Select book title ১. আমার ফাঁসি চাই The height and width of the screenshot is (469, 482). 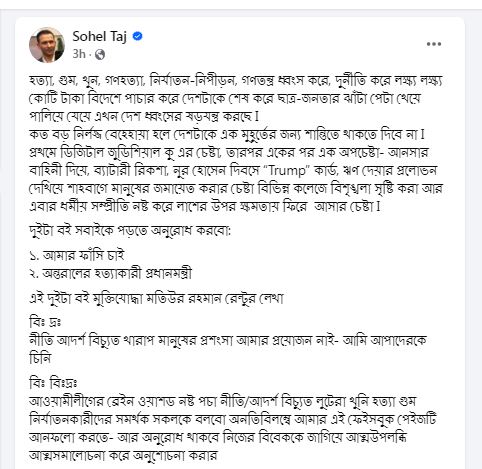click(77, 255)
